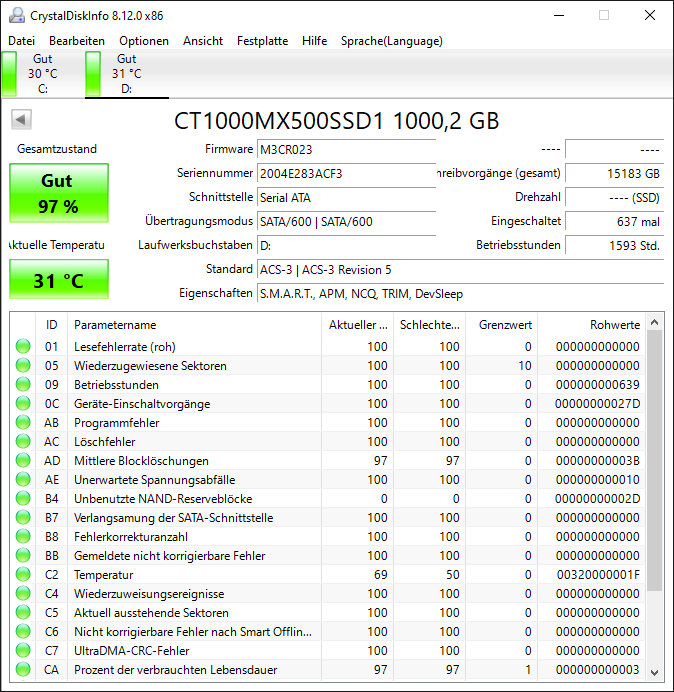The image size is (674, 692).
Task: Click the Betriebsstunden value 1593 Std.
Action: (614, 245)
